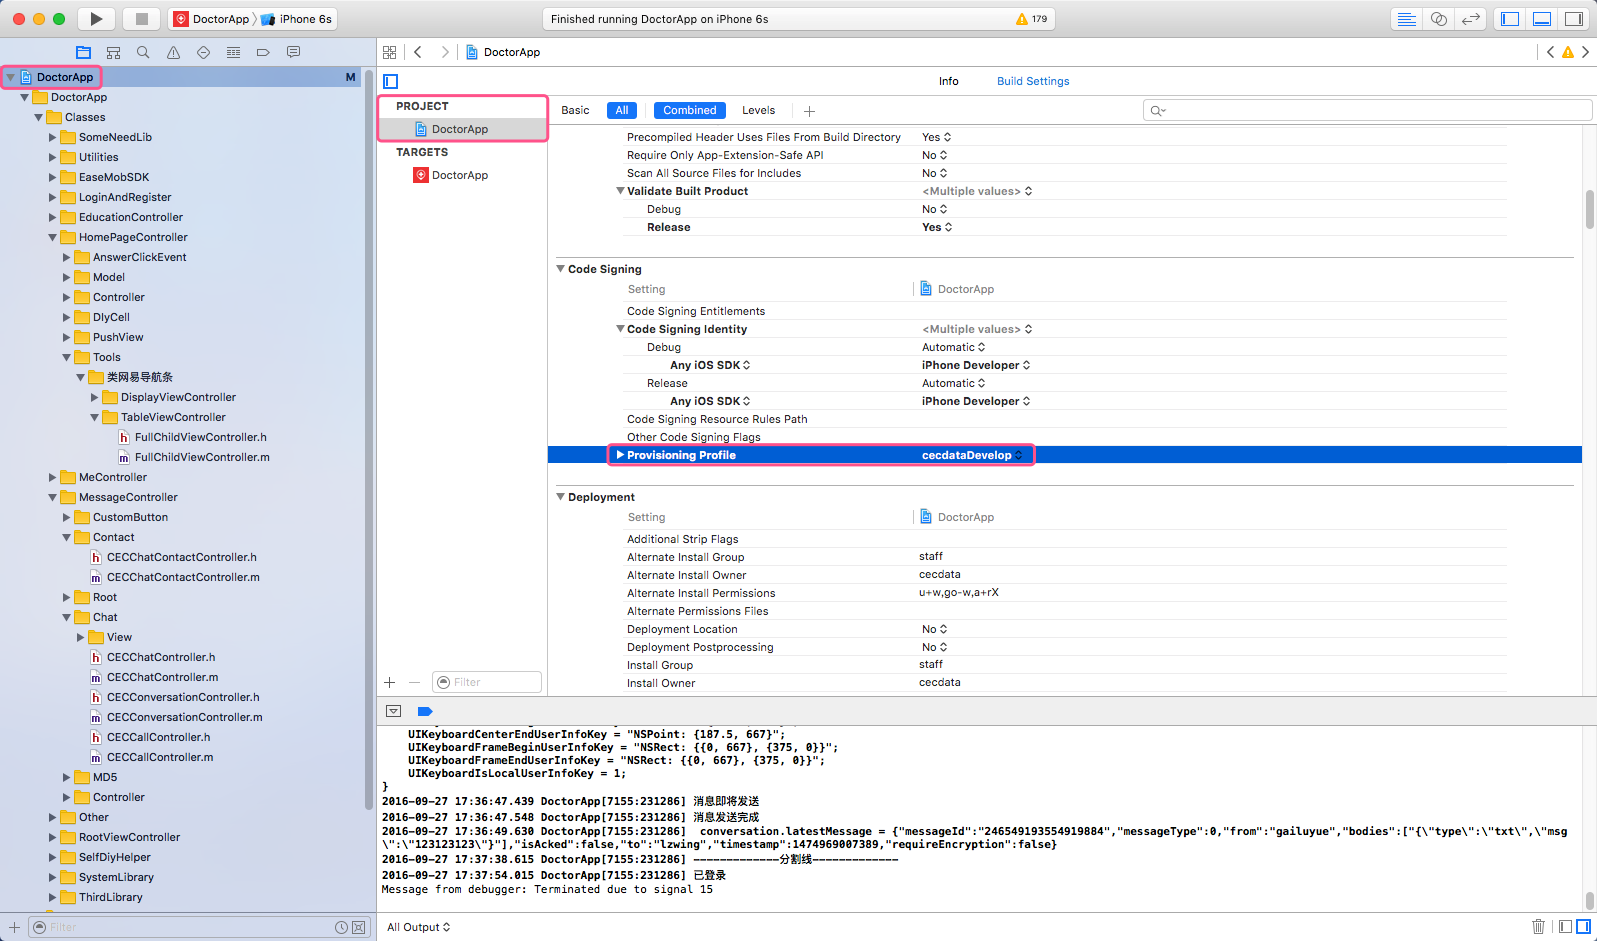The image size is (1597, 941).
Task: Open the Symbol navigator
Action: click(x=113, y=52)
